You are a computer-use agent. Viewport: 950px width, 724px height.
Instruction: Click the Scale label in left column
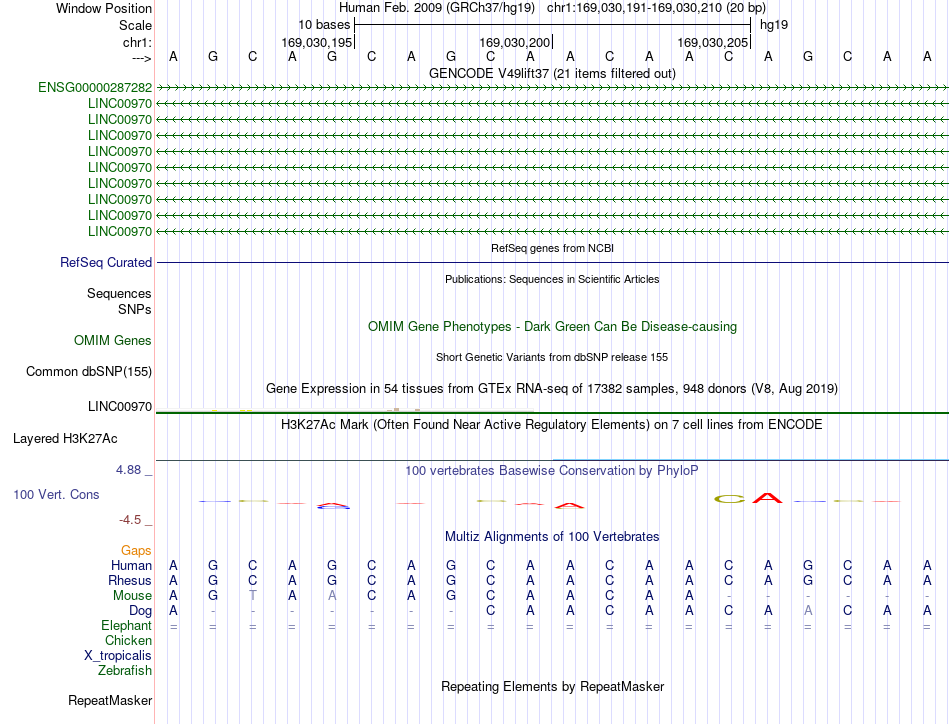[x=135, y=25]
